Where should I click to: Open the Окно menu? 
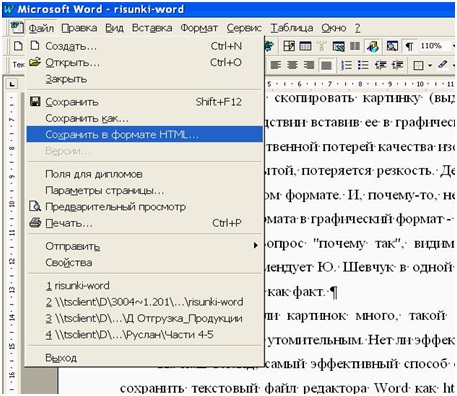(334, 28)
